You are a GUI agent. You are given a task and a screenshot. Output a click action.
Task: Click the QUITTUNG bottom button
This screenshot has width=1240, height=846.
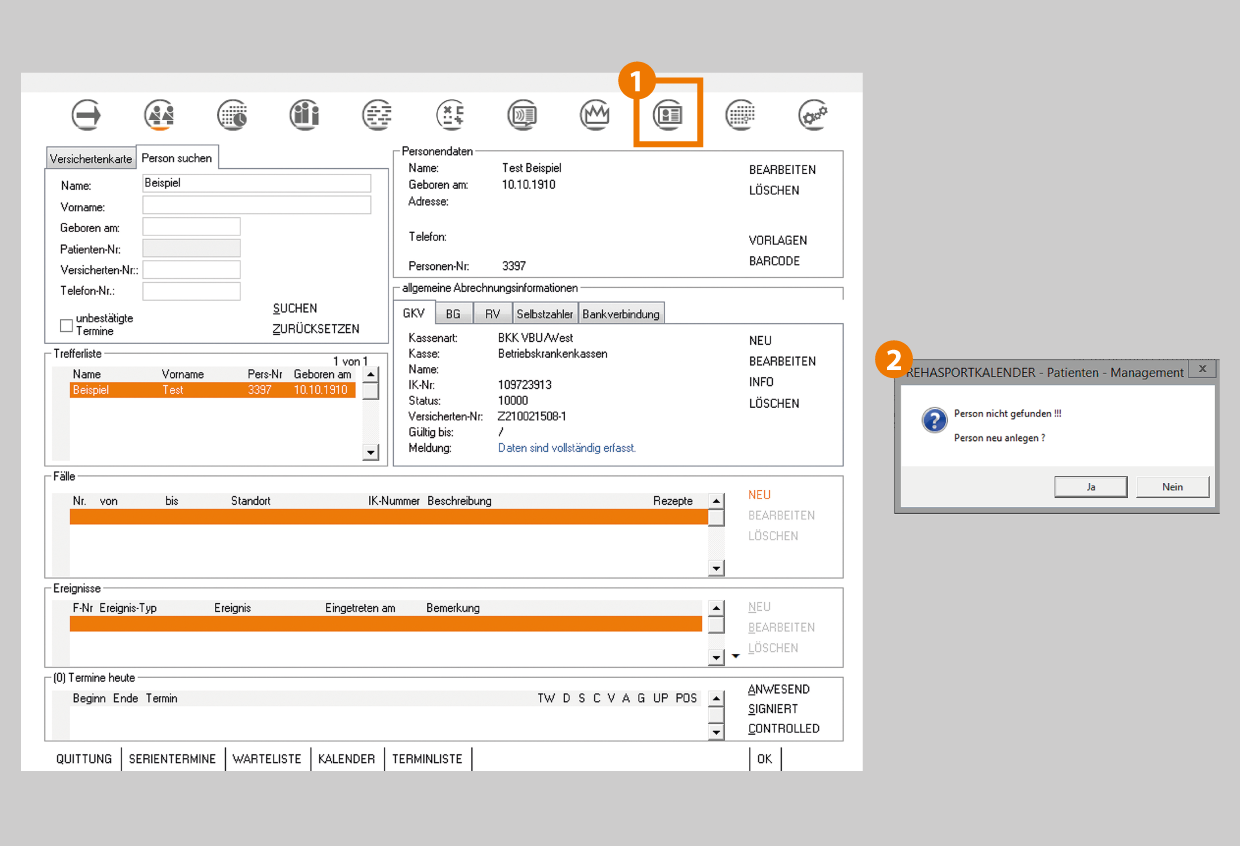pyautogui.click(x=84, y=759)
